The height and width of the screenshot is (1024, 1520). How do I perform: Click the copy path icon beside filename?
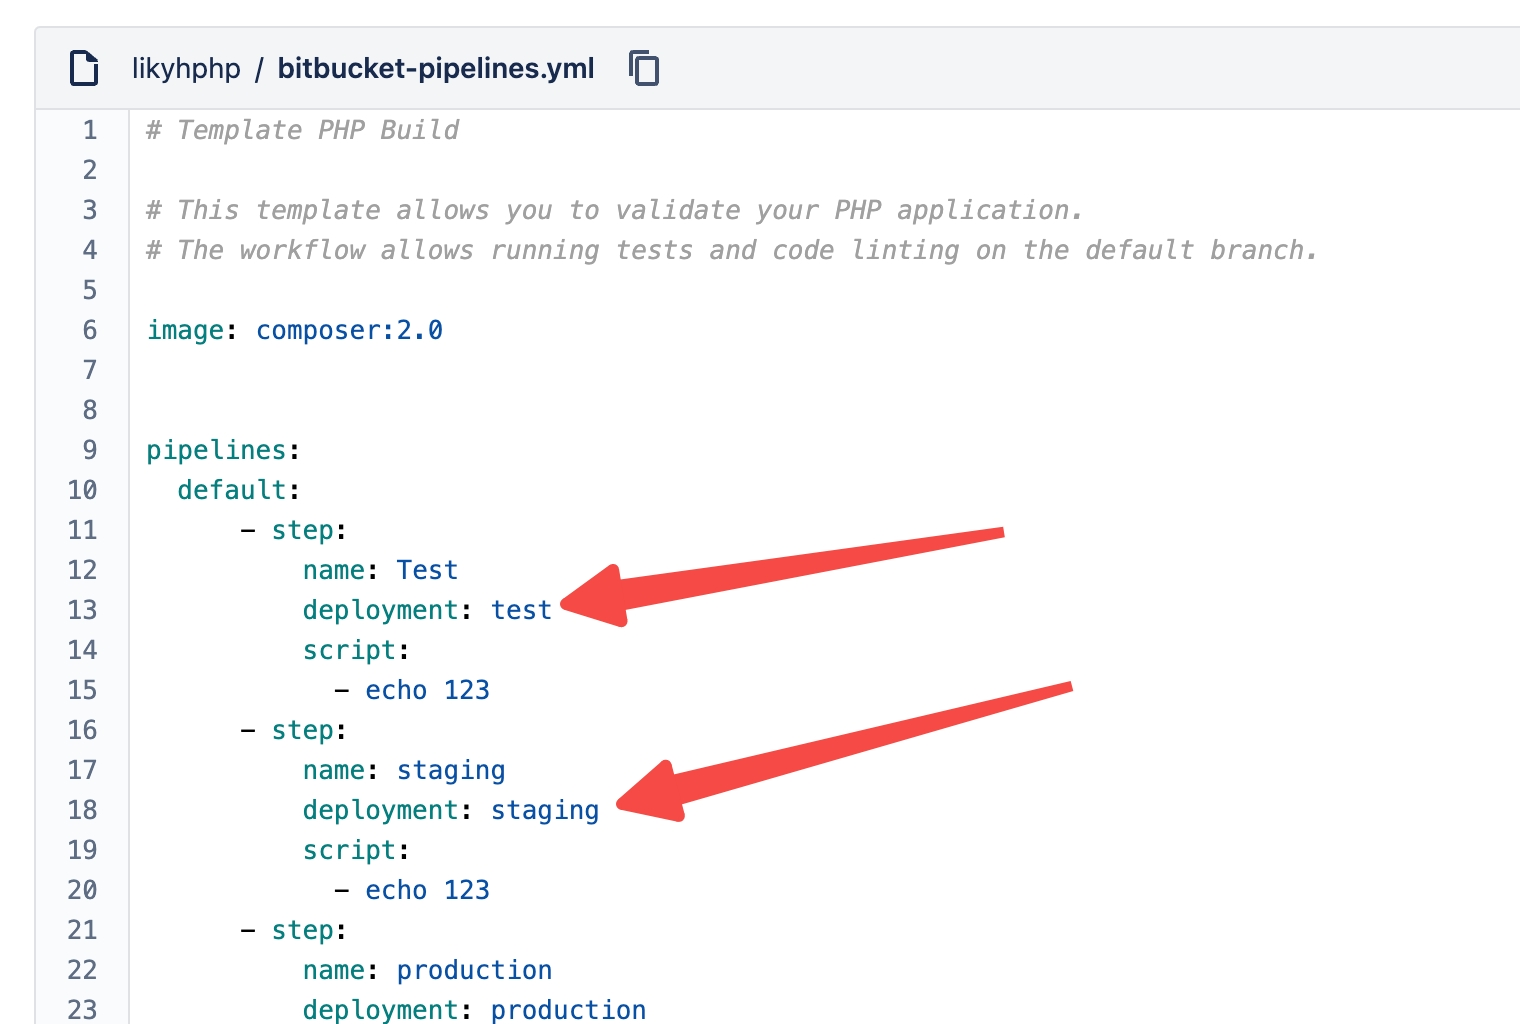tap(644, 68)
